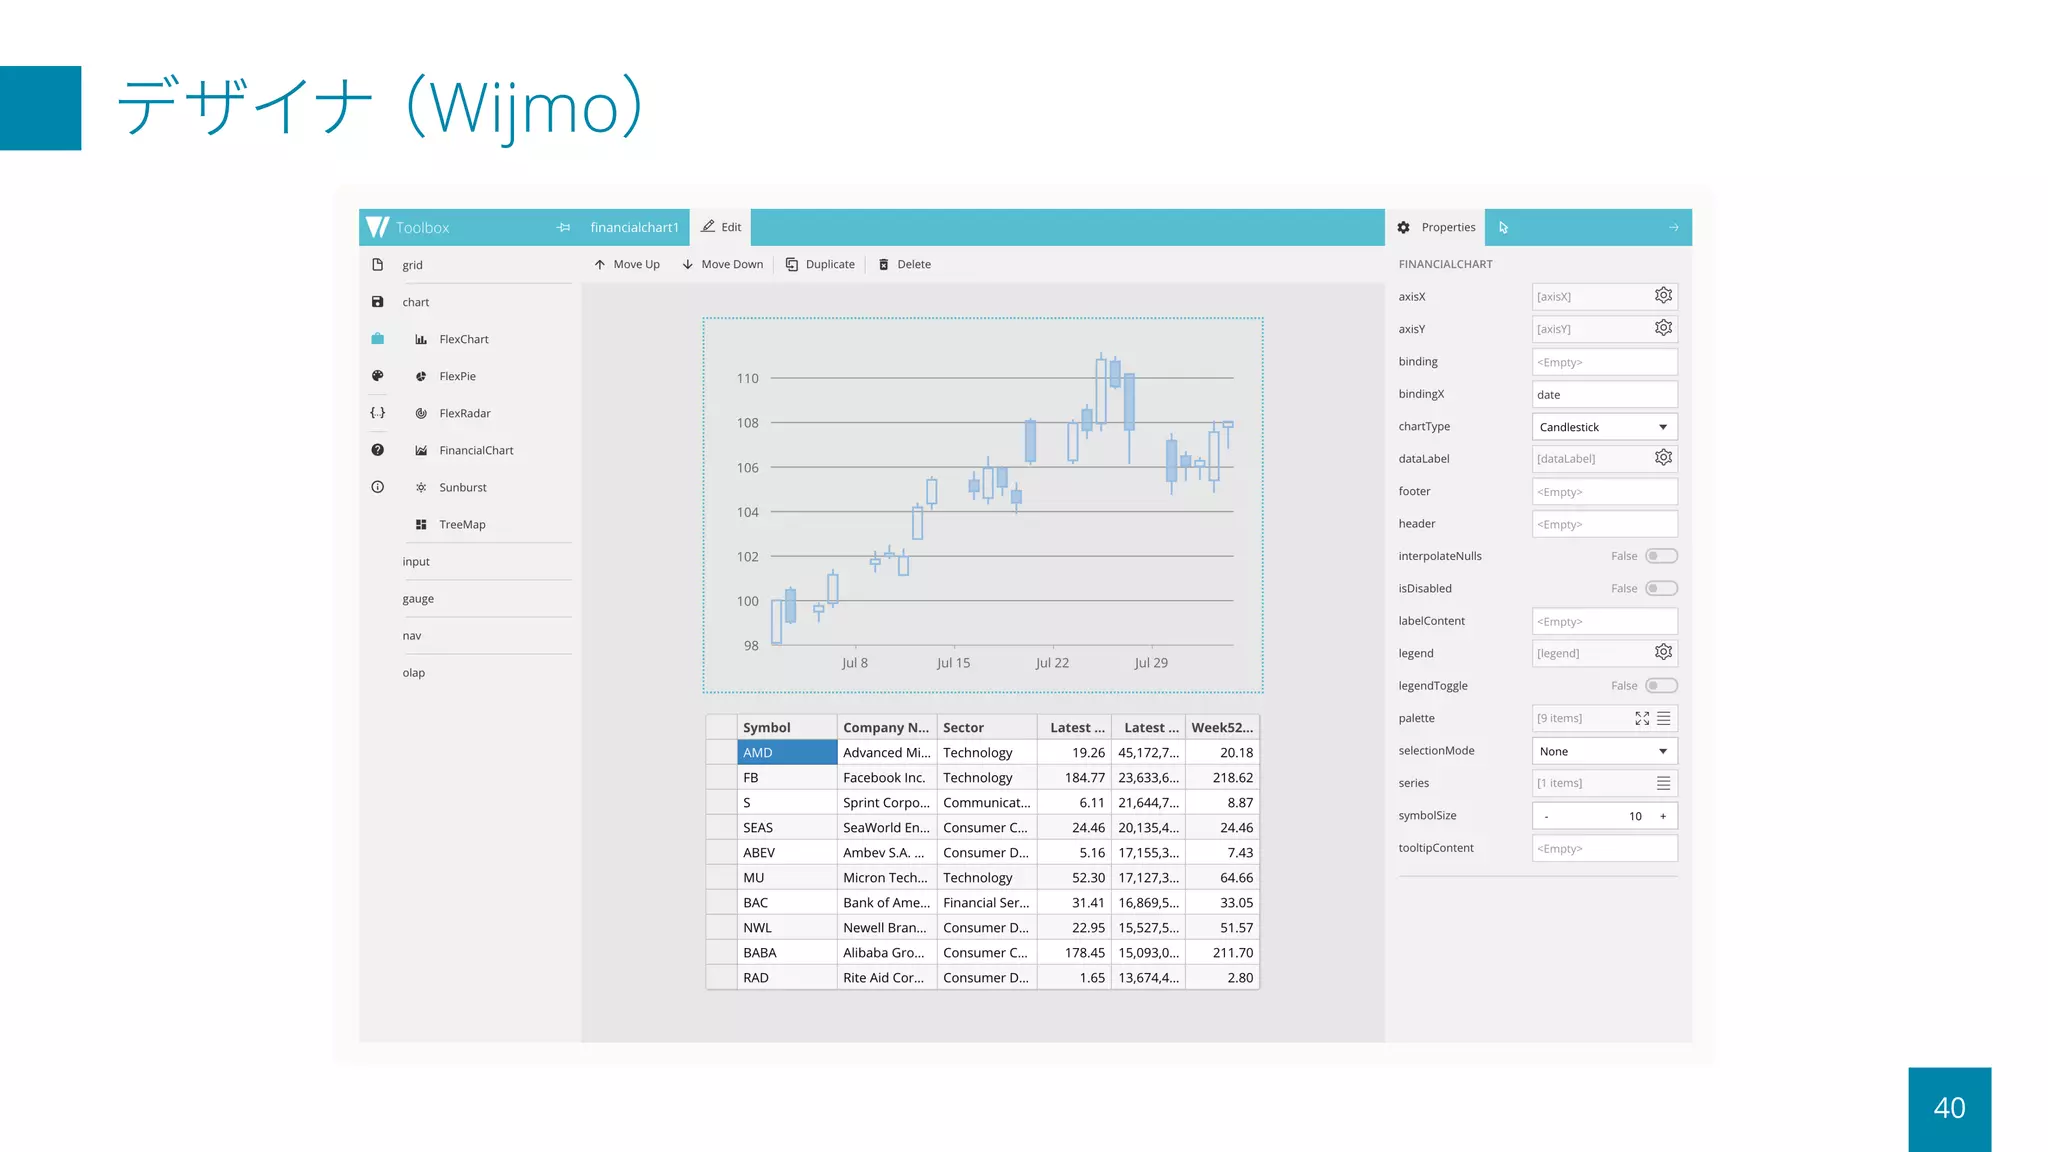This screenshot has height=1152, width=2048.
Task: Click the palette icon in left sidebar
Action: click(377, 376)
